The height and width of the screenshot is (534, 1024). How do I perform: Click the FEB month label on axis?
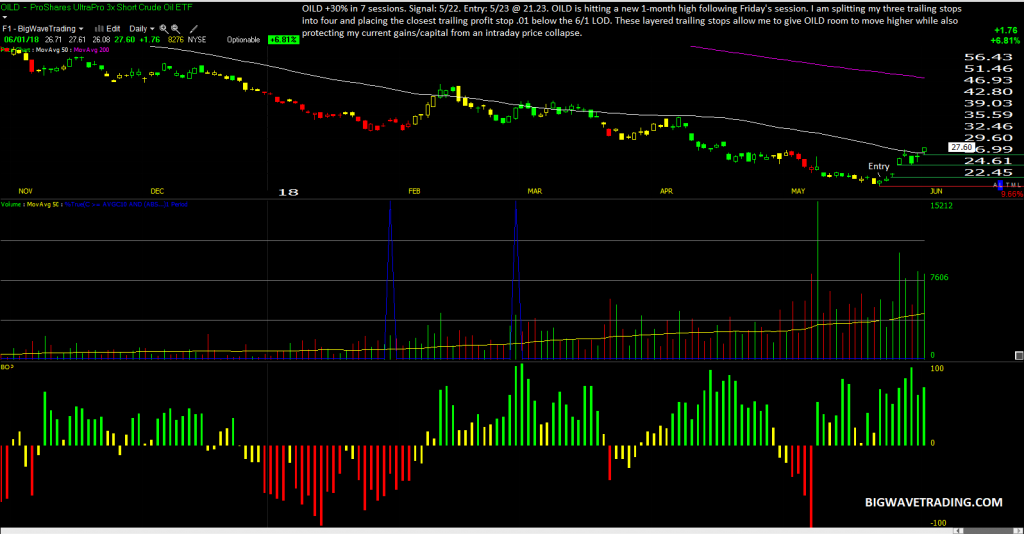tap(414, 191)
